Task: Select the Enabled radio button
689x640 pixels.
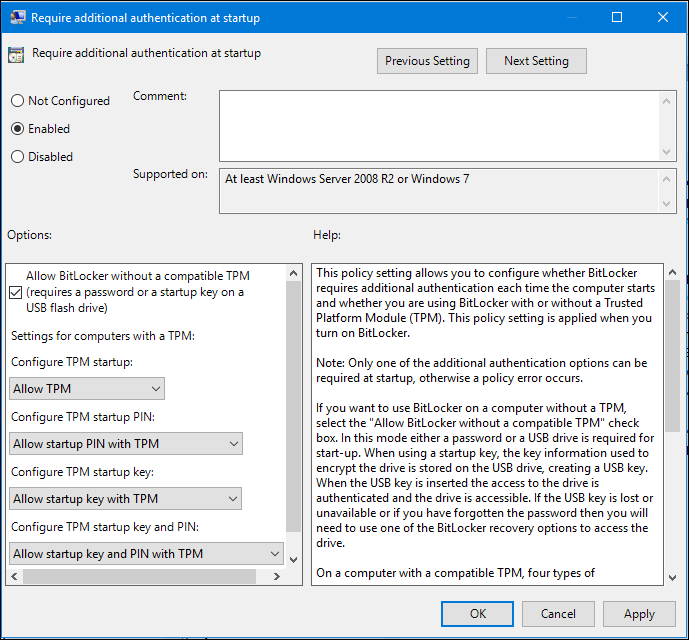Action: pos(17,129)
